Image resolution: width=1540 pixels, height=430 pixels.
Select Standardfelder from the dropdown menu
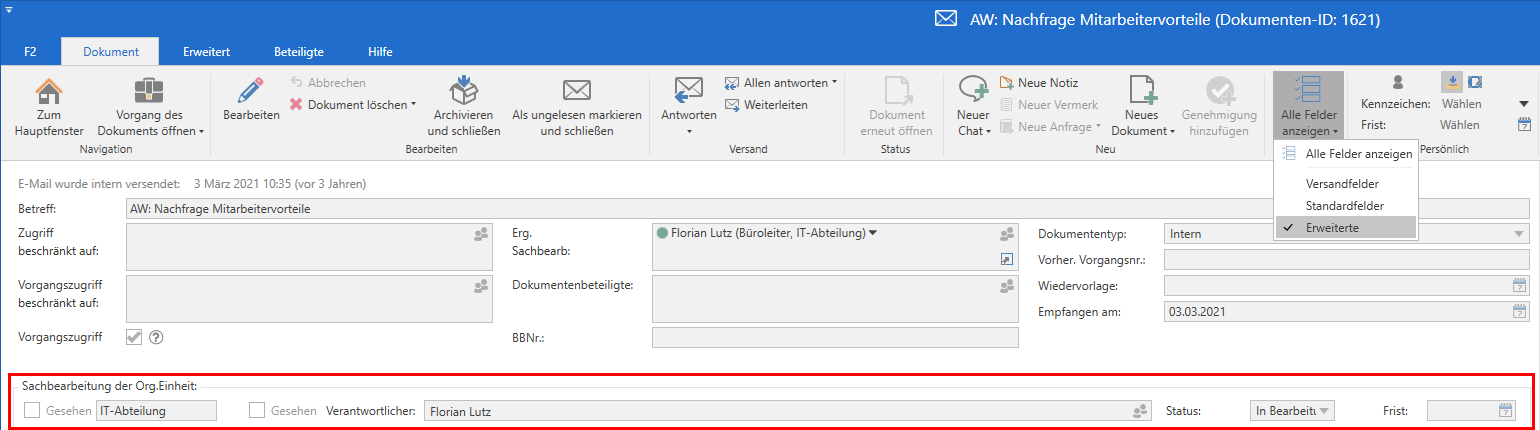[x=1342, y=206]
